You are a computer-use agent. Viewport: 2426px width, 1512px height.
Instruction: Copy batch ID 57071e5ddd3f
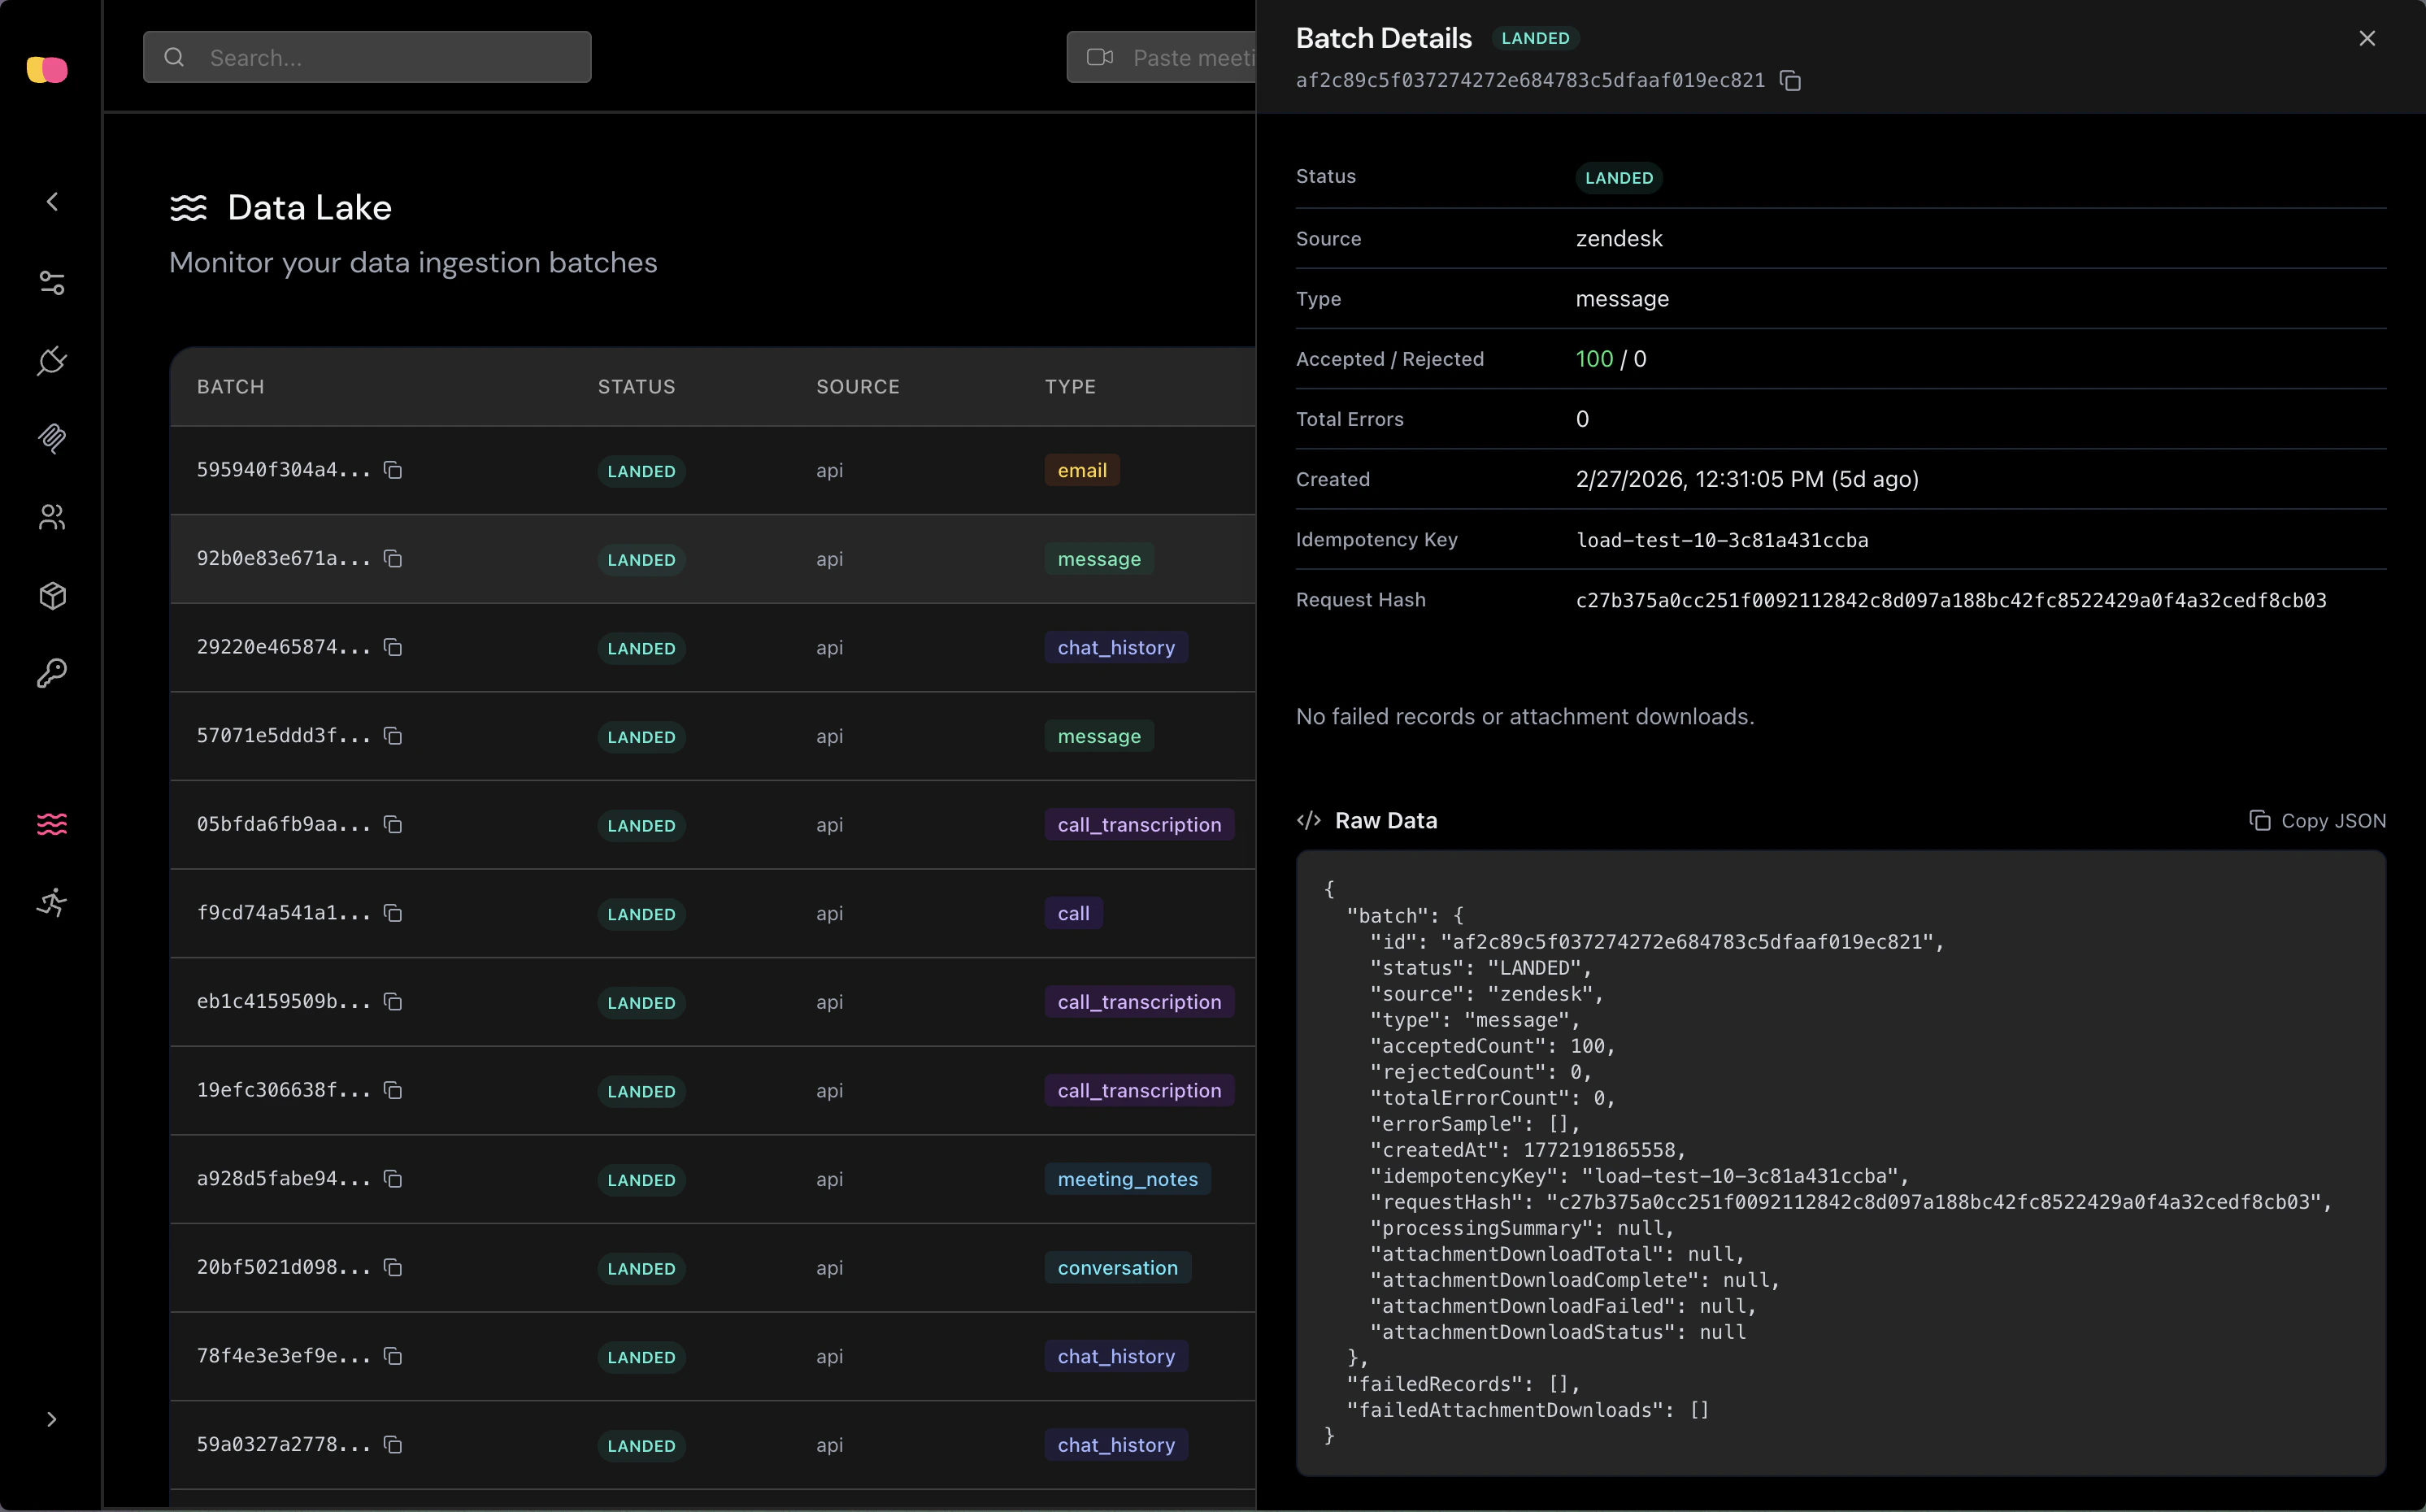tap(393, 736)
